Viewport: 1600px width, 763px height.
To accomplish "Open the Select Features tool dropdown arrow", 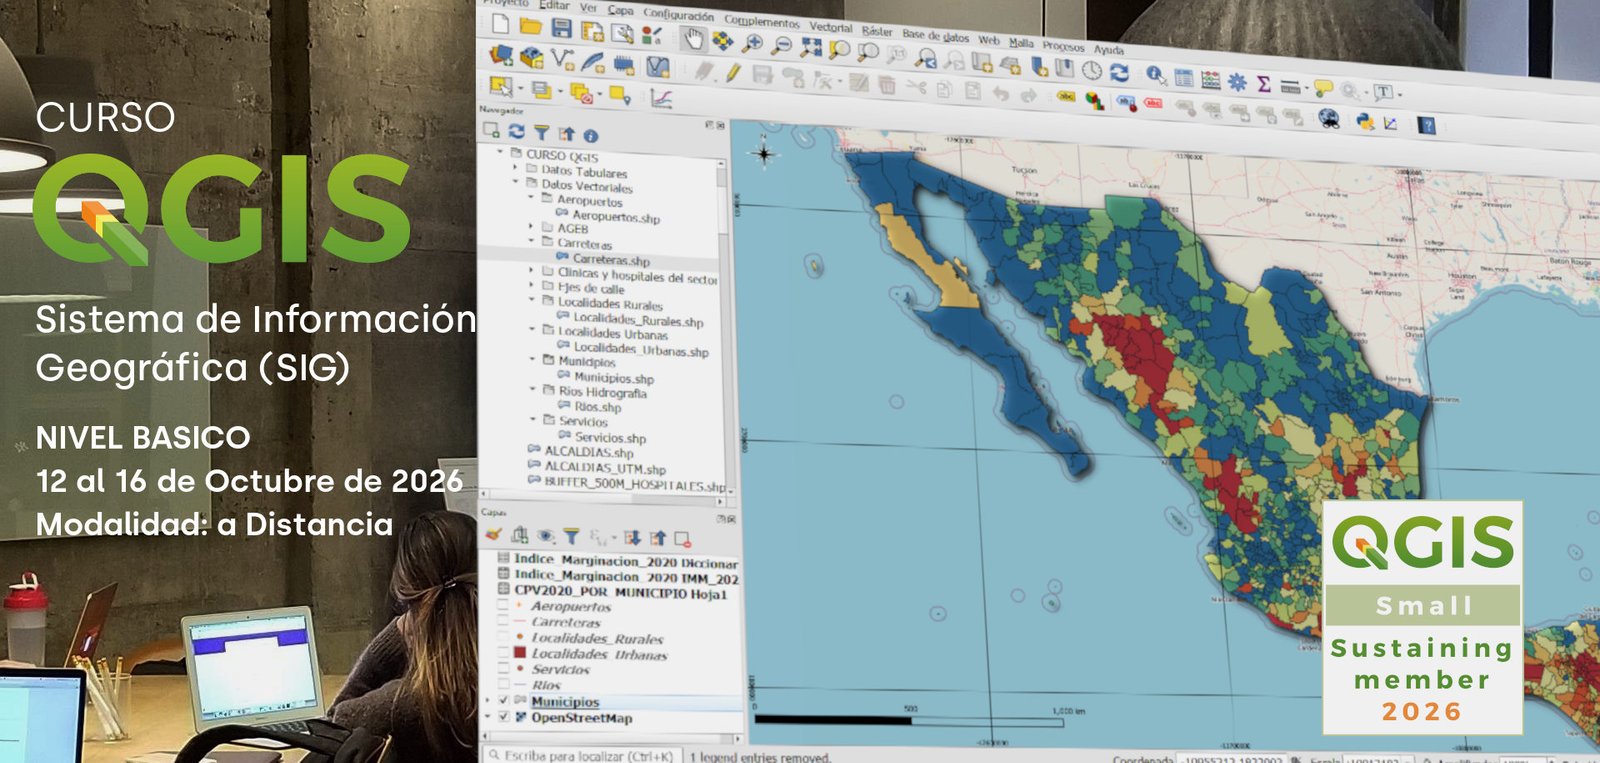I will [520, 88].
